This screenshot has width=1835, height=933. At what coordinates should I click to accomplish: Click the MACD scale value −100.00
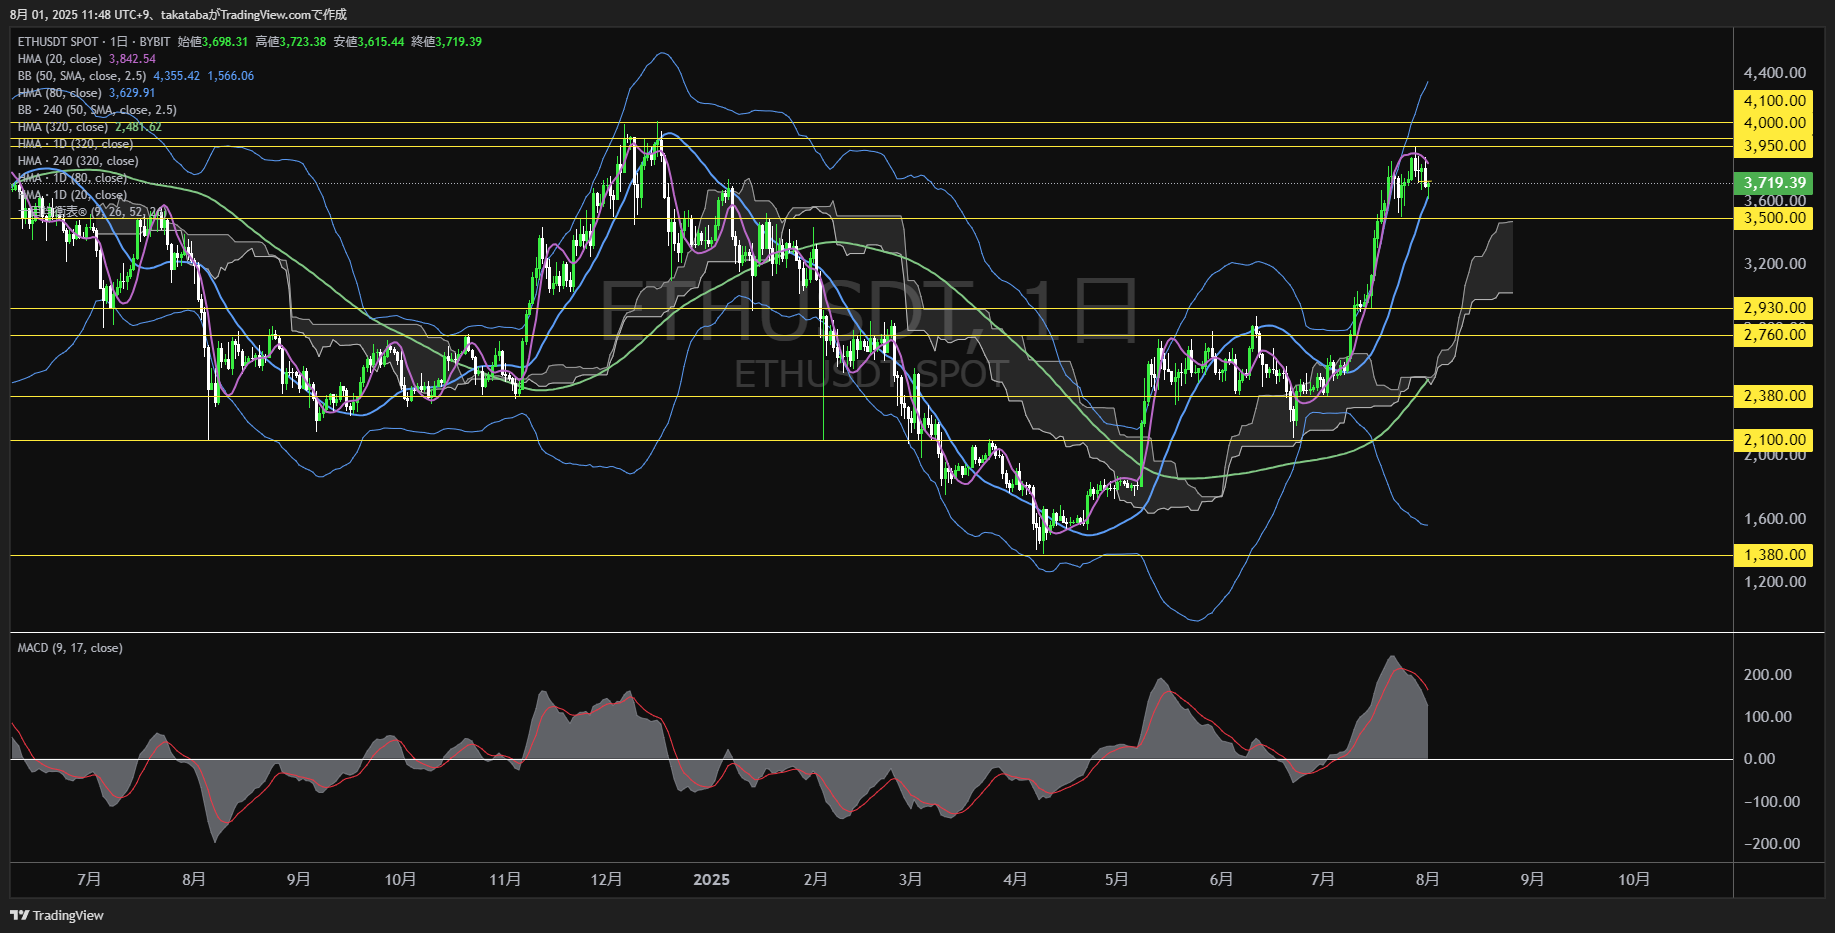click(1771, 802)
